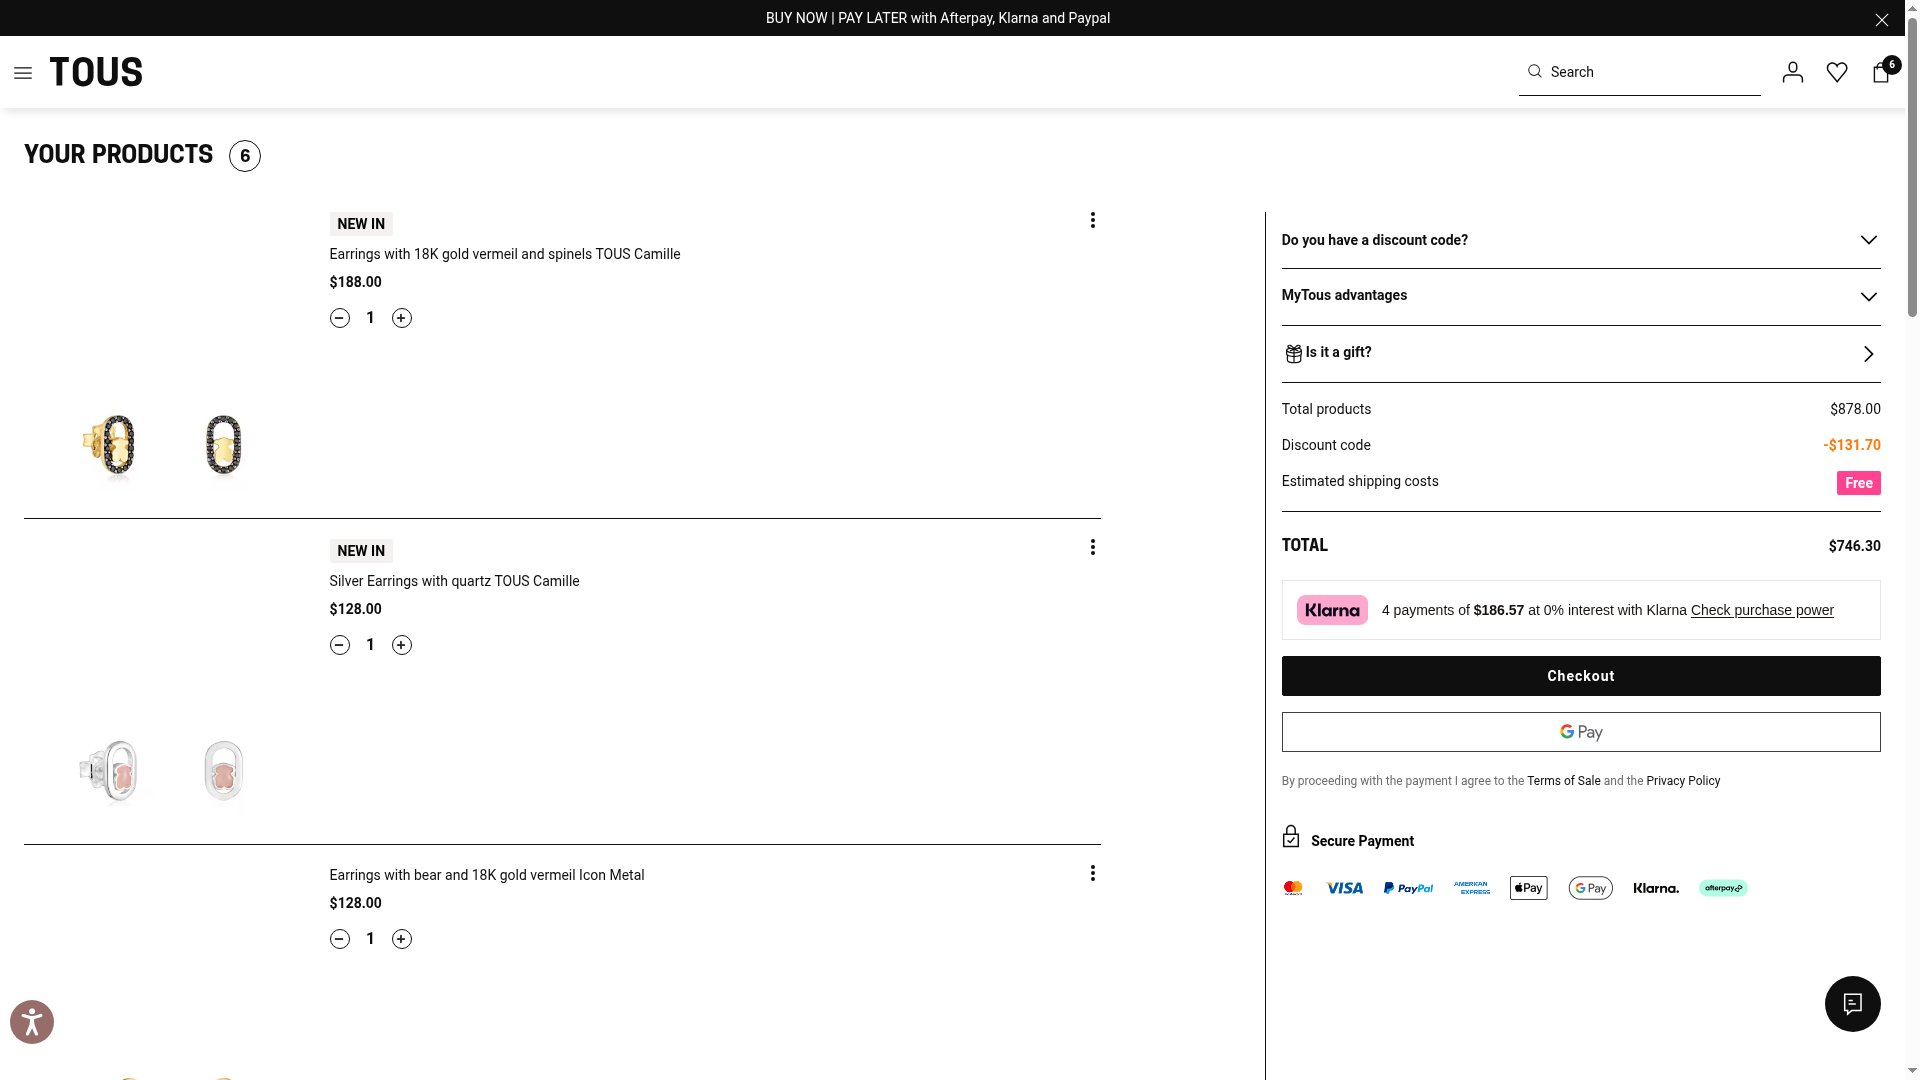
Task: Open options menu for Icon Metal earrings
Action: 1092,873
